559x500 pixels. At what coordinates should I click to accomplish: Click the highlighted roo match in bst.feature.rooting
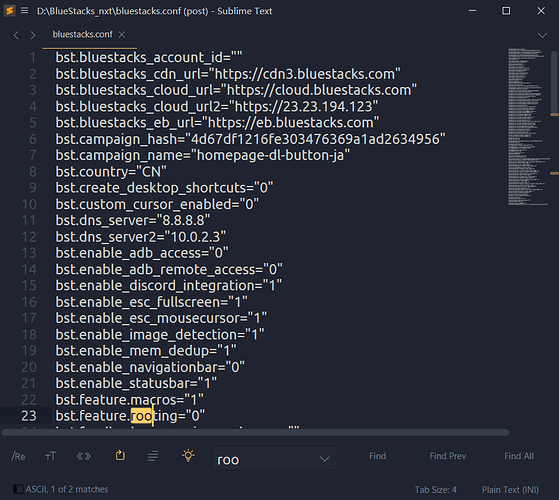click(142, 416)
